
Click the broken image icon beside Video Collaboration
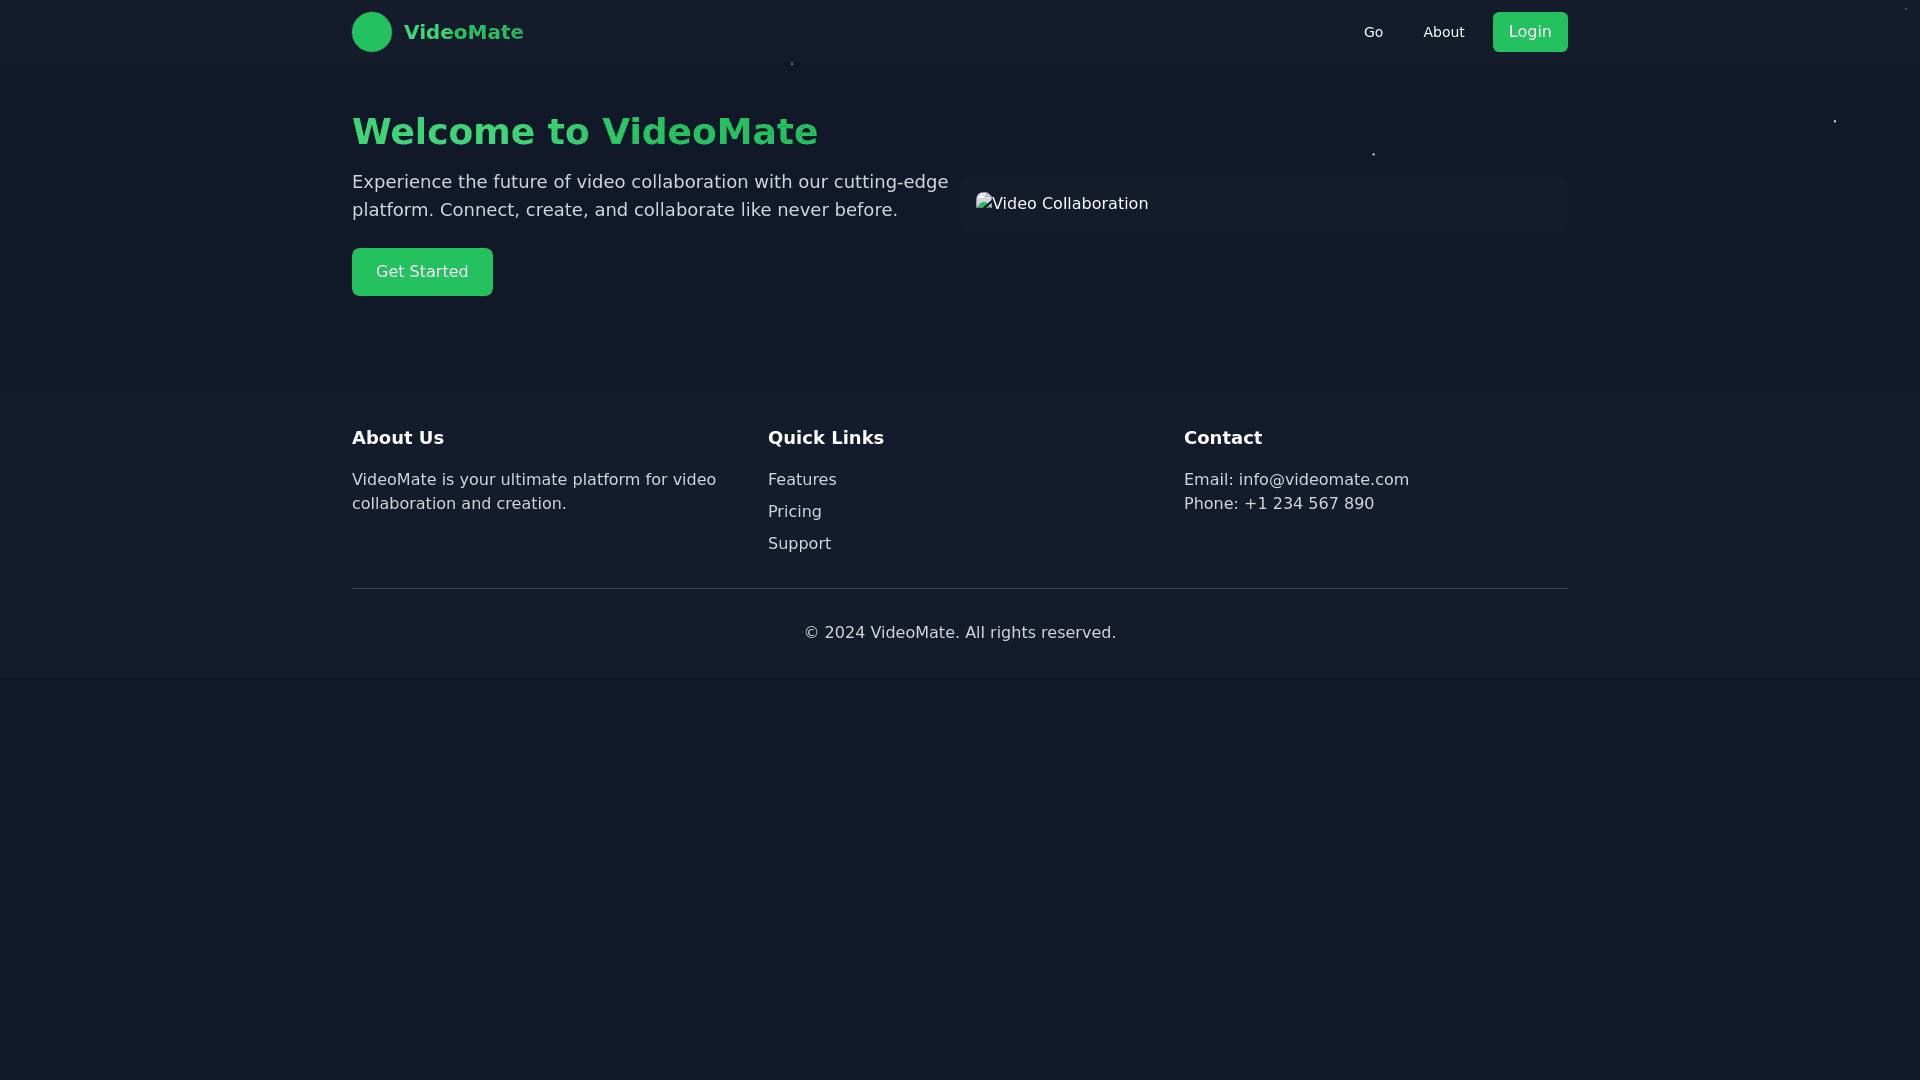(x=984, y=203)
